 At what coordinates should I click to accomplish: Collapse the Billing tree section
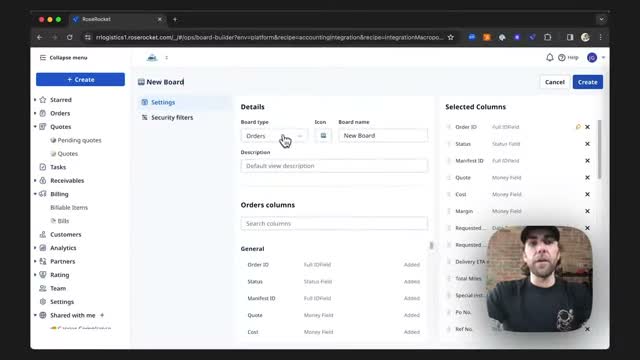tap(35, 194)
